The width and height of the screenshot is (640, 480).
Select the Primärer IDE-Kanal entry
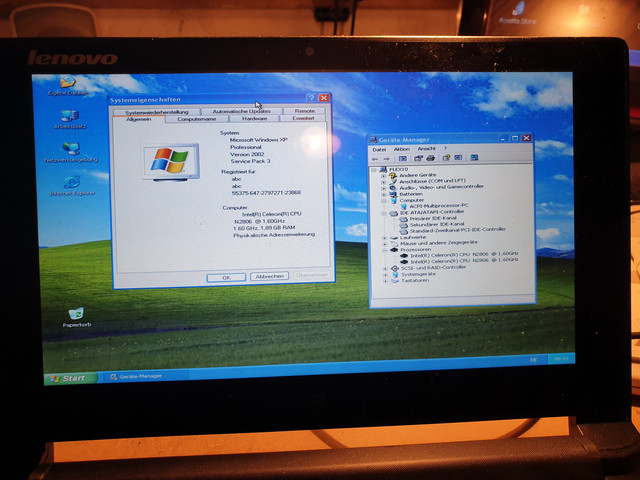coord(433,218)
